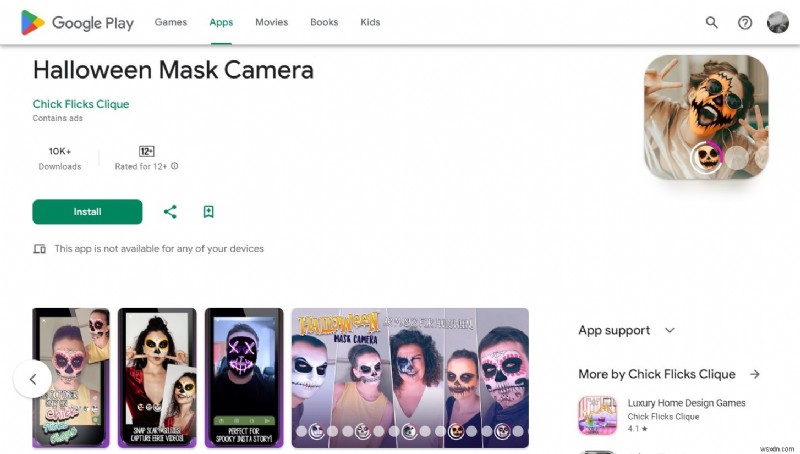Go to More by Chick Flicks Clique arrow
The height and width of the screenshot is (454, 800).
click(755, 374)
